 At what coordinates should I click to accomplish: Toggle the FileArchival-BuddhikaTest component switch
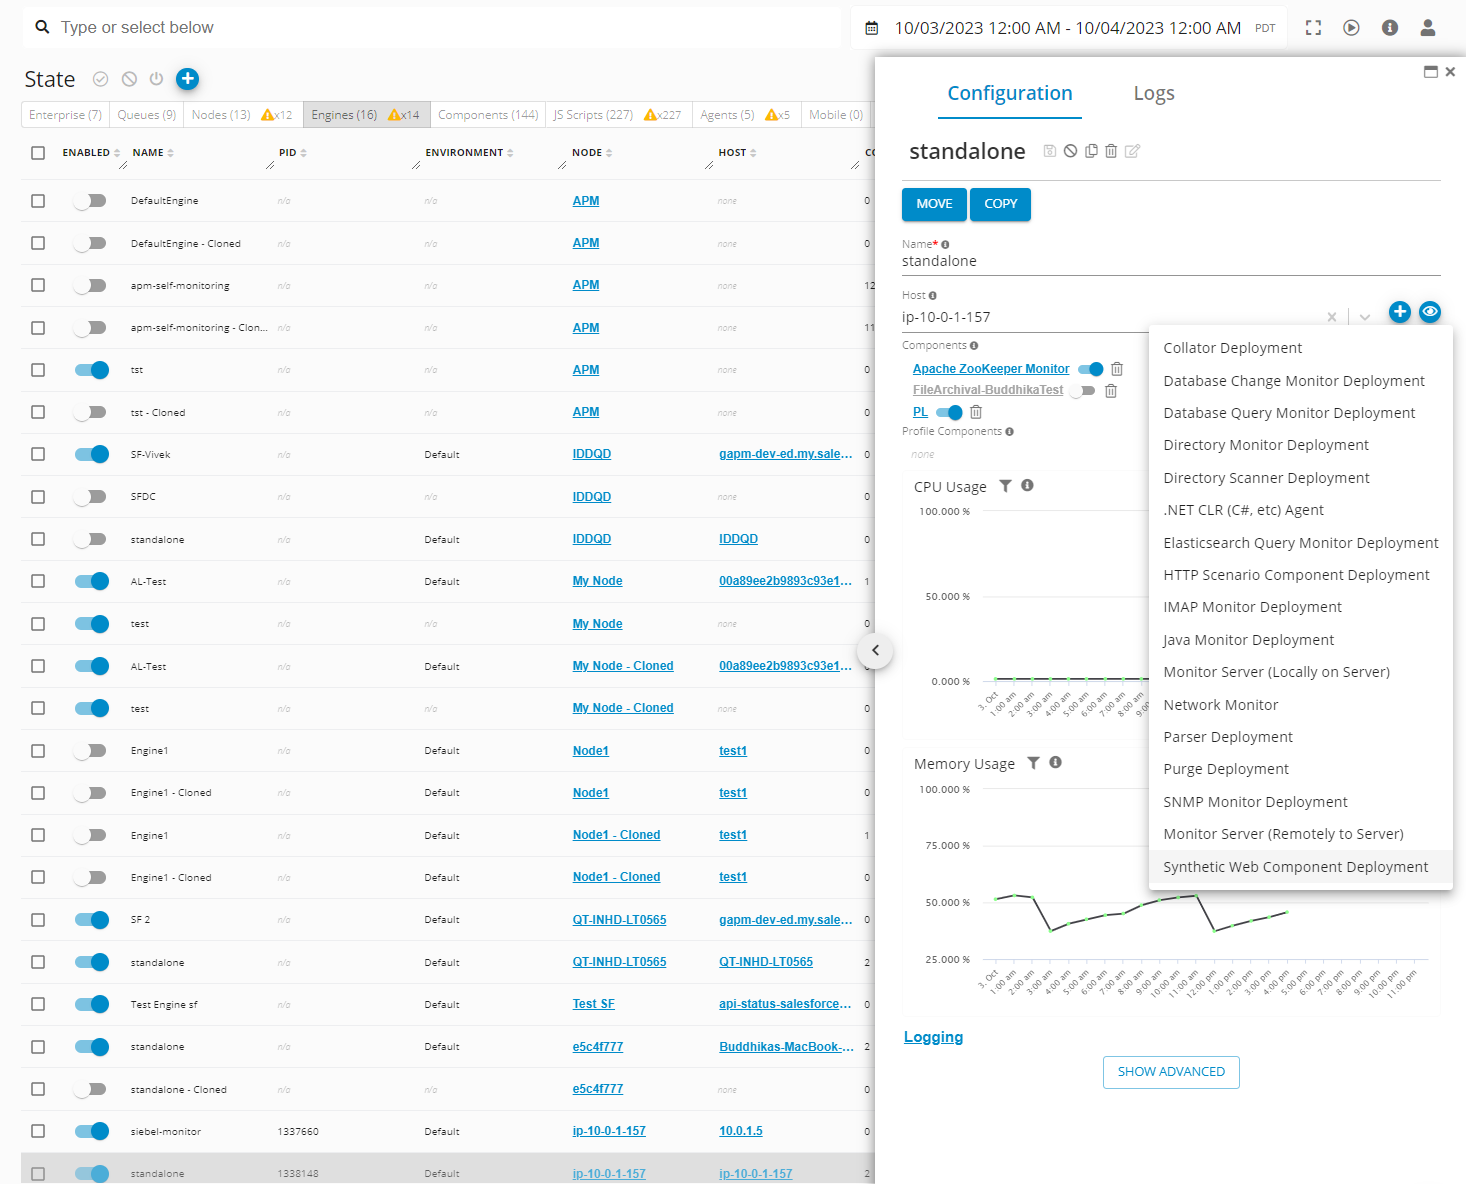(1082, 390)
